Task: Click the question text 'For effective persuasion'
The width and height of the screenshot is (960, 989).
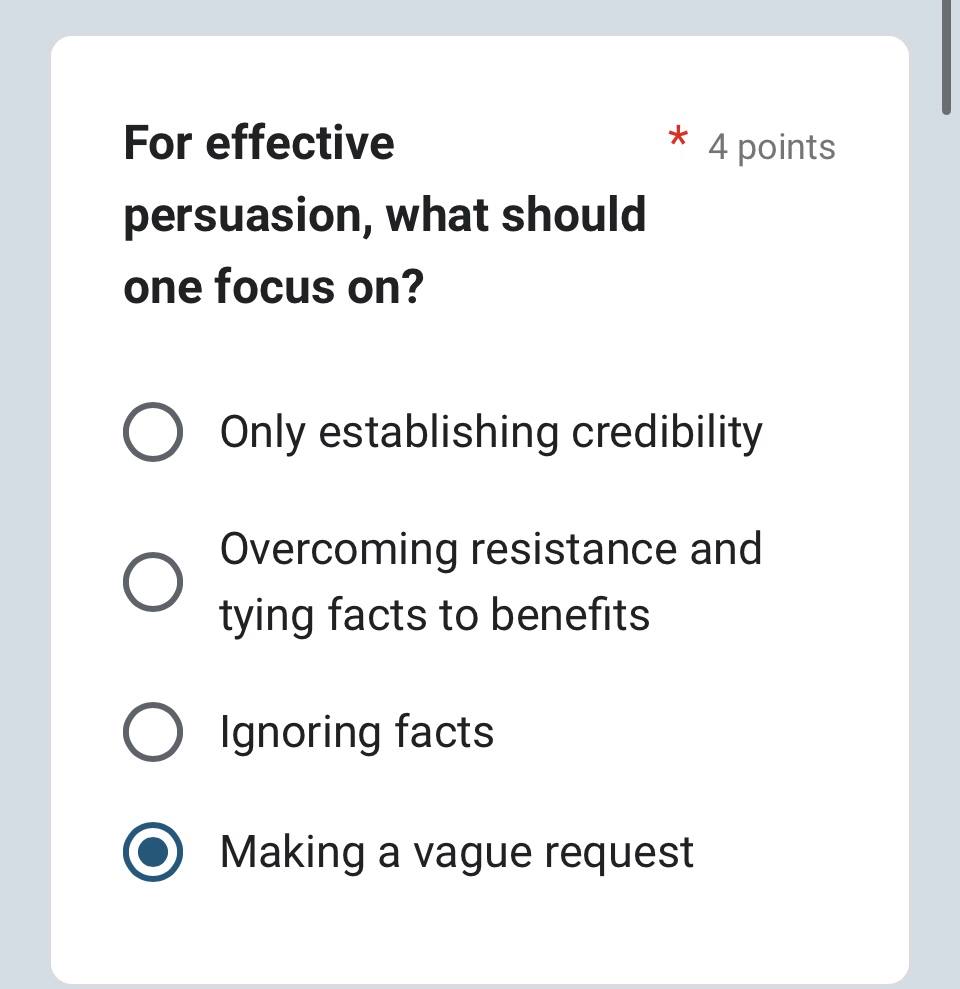Action: [x=258, y=142]
